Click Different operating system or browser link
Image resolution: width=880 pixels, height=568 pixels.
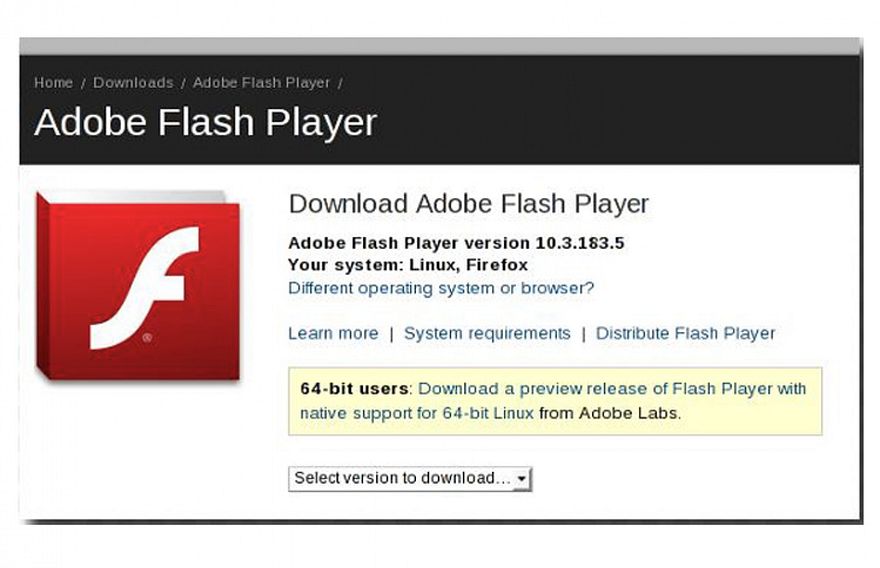441,288
